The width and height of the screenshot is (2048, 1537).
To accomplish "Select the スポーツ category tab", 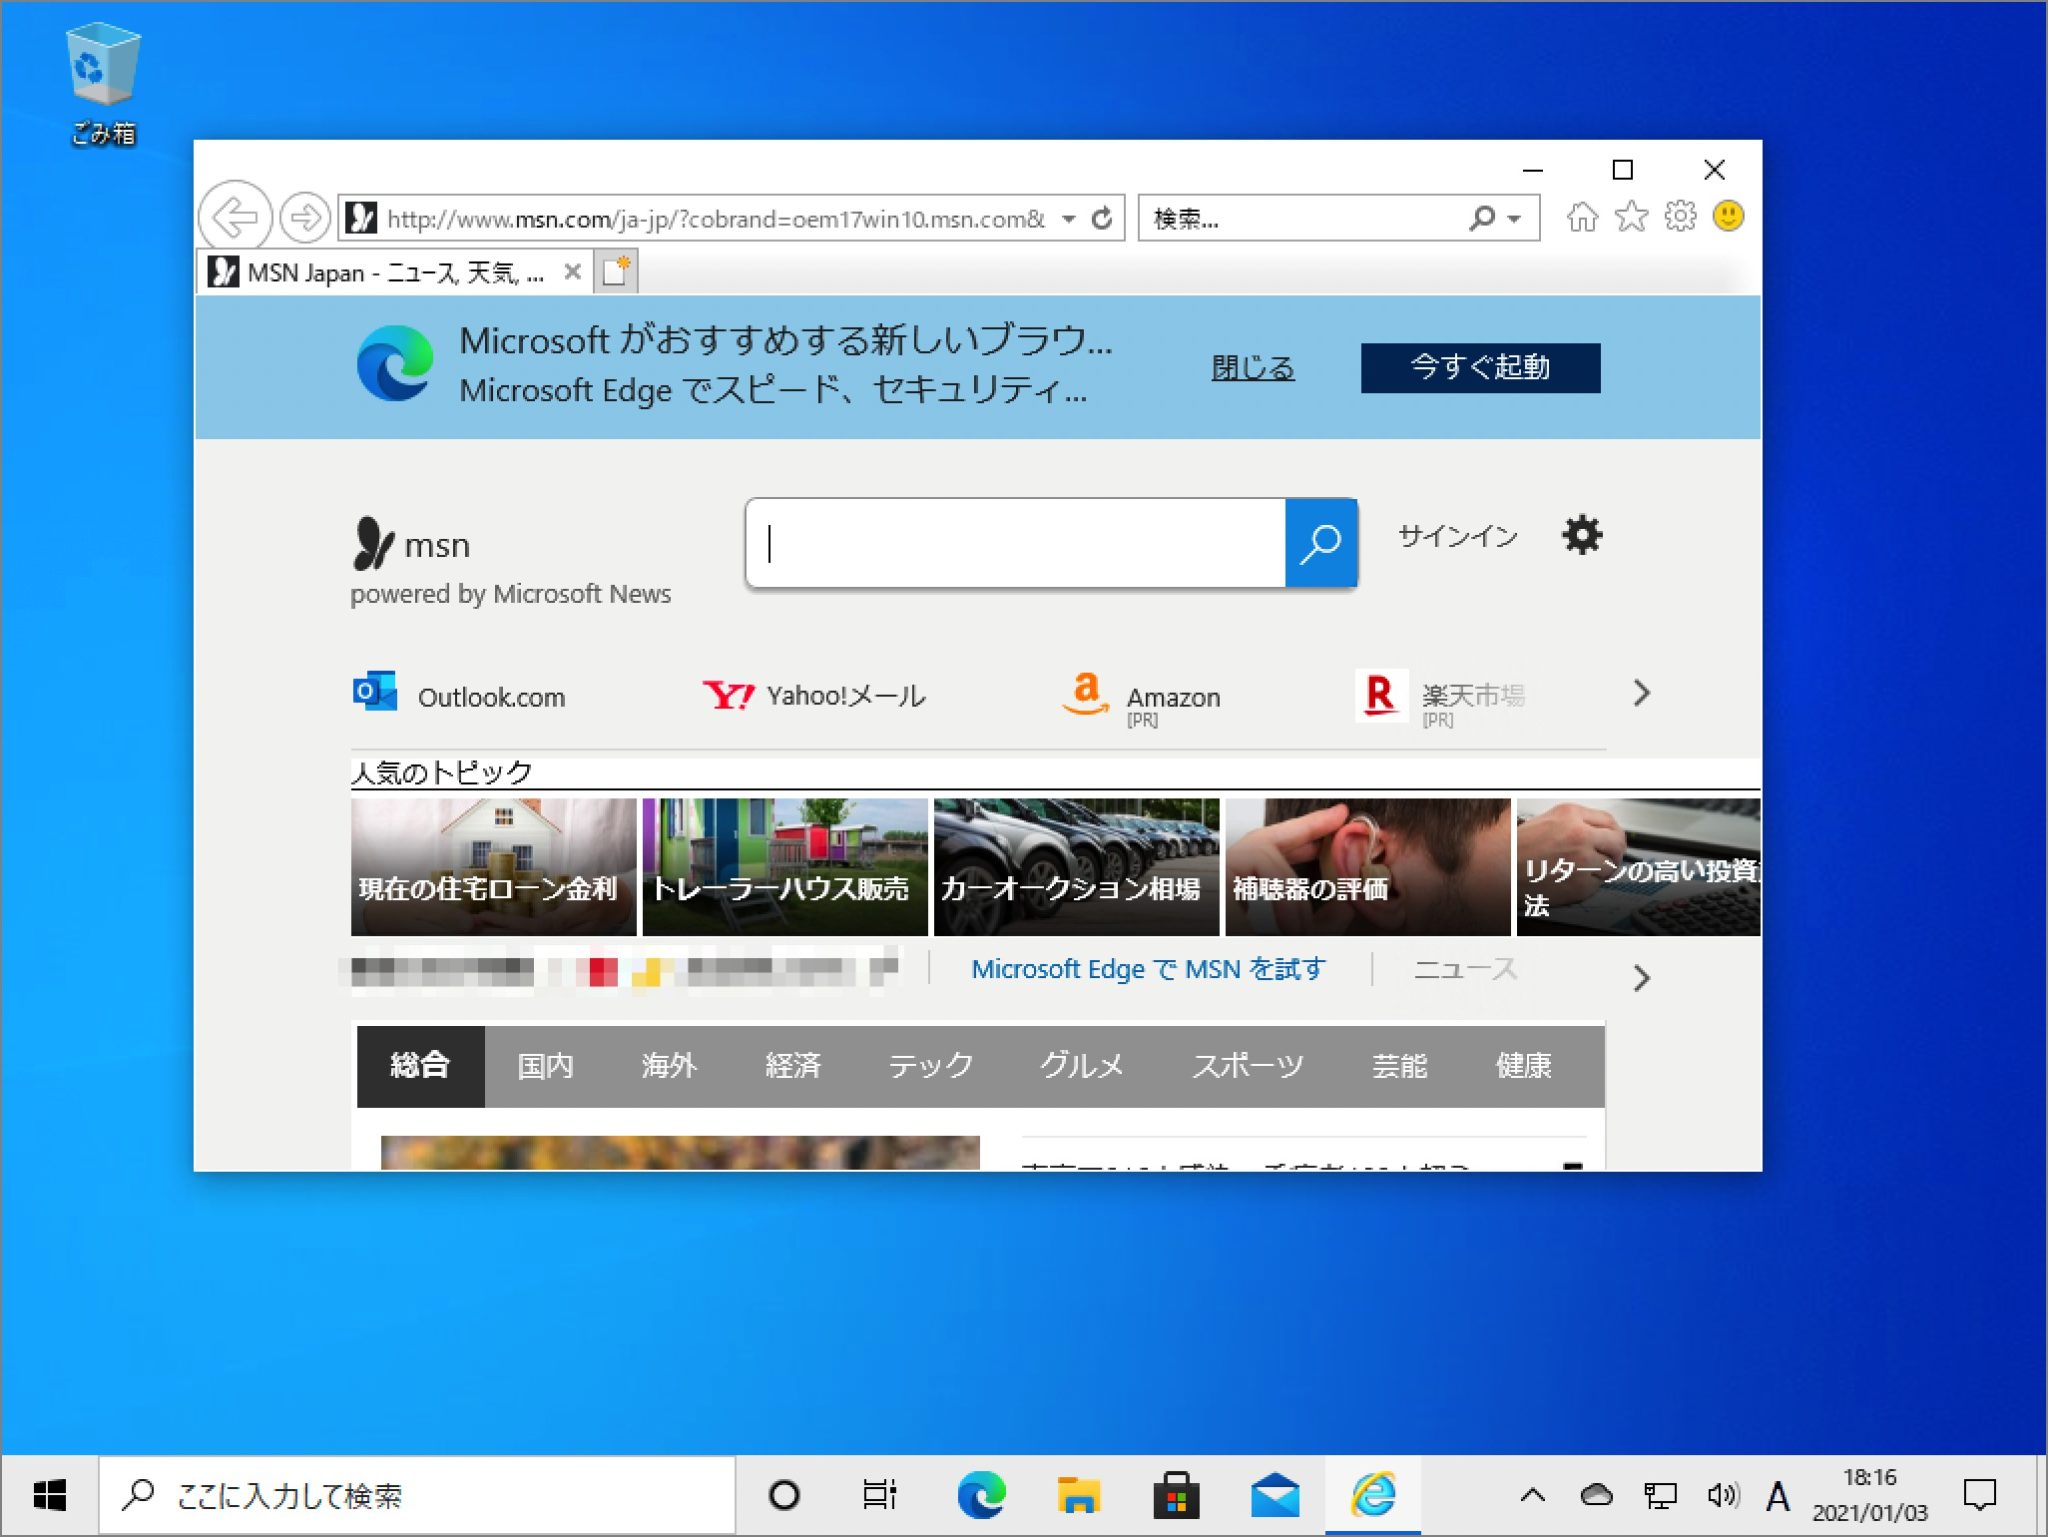I will pos(1249,1066).
